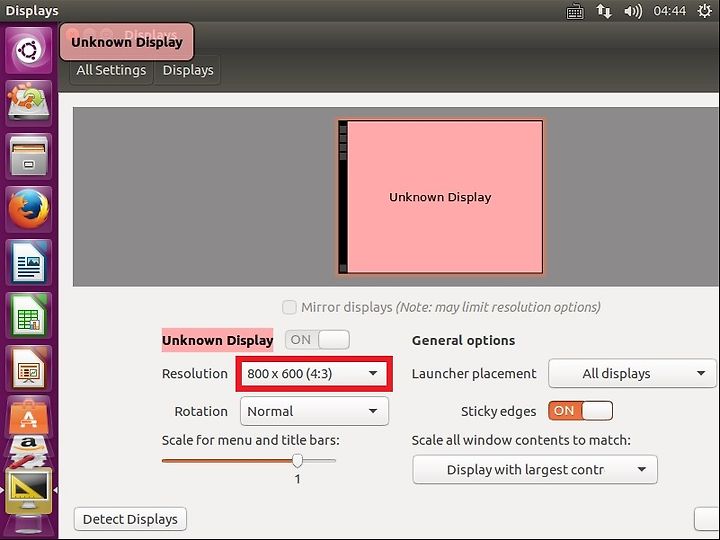Click the Displays title in the top panel
The height and width of the screenshot is (540, 720).
pos(32,11)
